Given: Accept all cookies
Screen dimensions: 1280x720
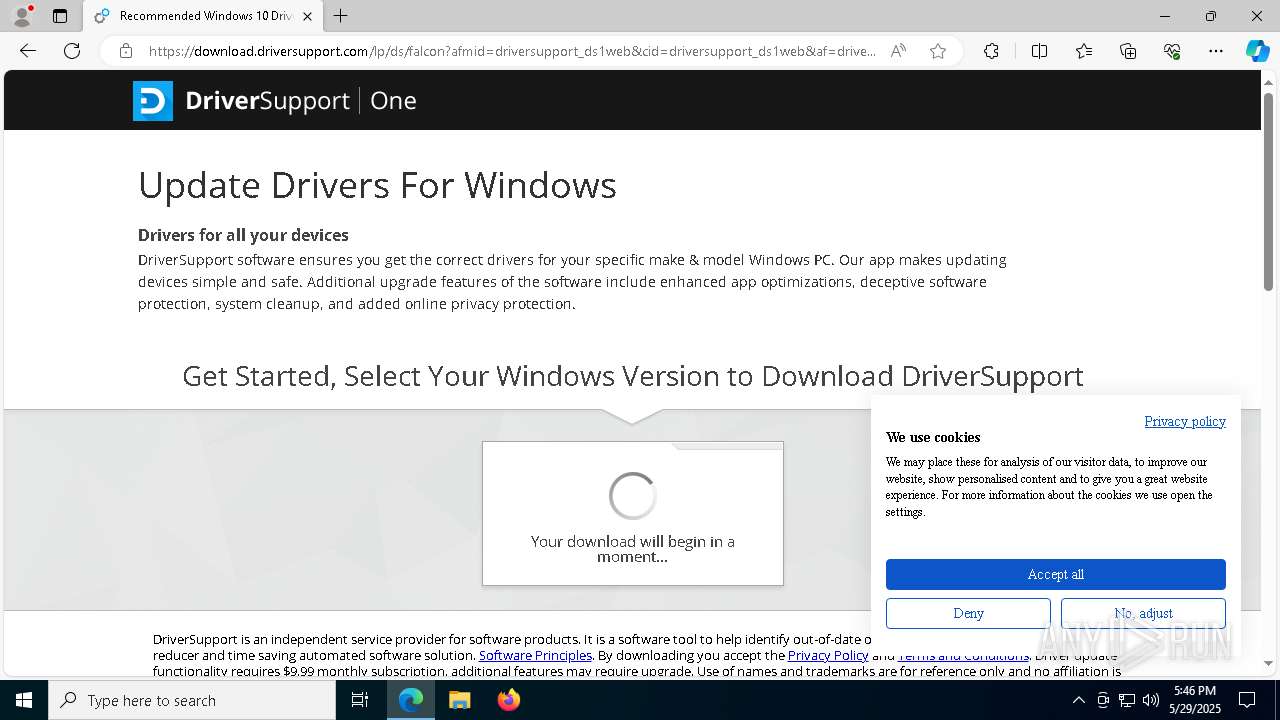Looking at the screenshot, I should click(x=1055, y=574).
